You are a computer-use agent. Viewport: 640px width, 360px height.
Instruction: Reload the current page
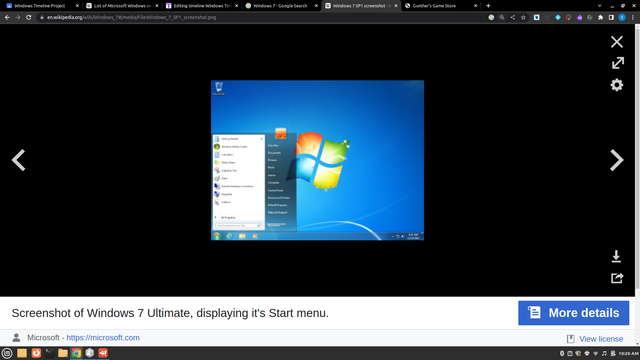[29, 18]
